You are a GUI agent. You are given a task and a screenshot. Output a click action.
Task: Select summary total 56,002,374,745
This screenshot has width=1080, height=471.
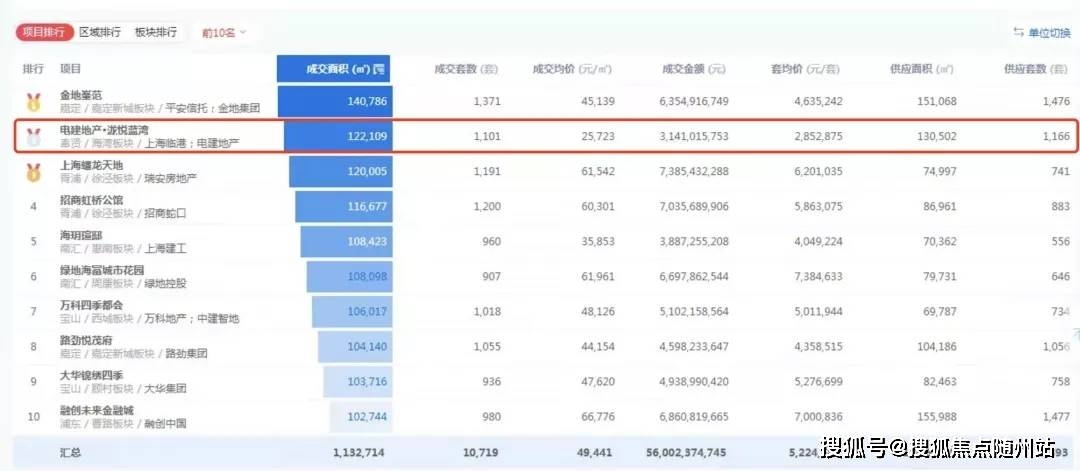(x=686, y=453)
